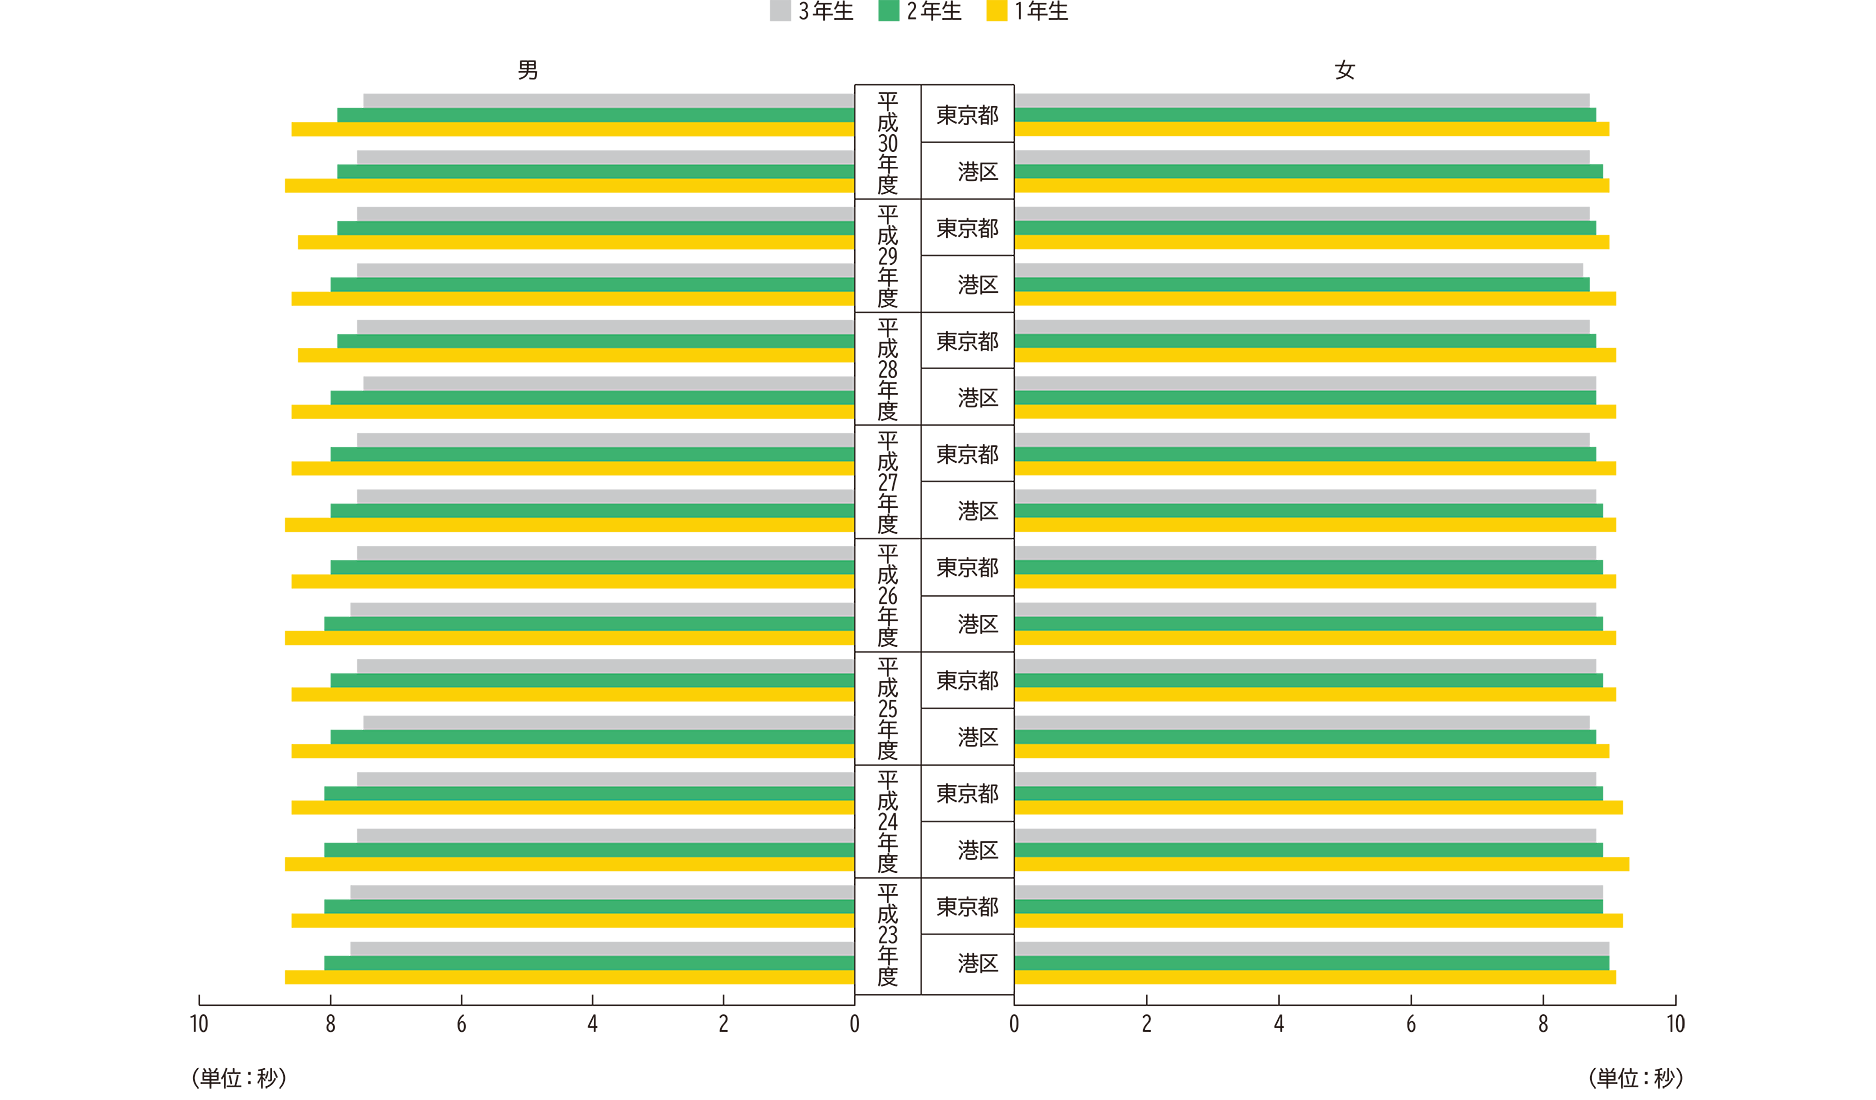1876x1100 pixels.
Task: Select the 平成26年度 year label
Action: point(888,595)
